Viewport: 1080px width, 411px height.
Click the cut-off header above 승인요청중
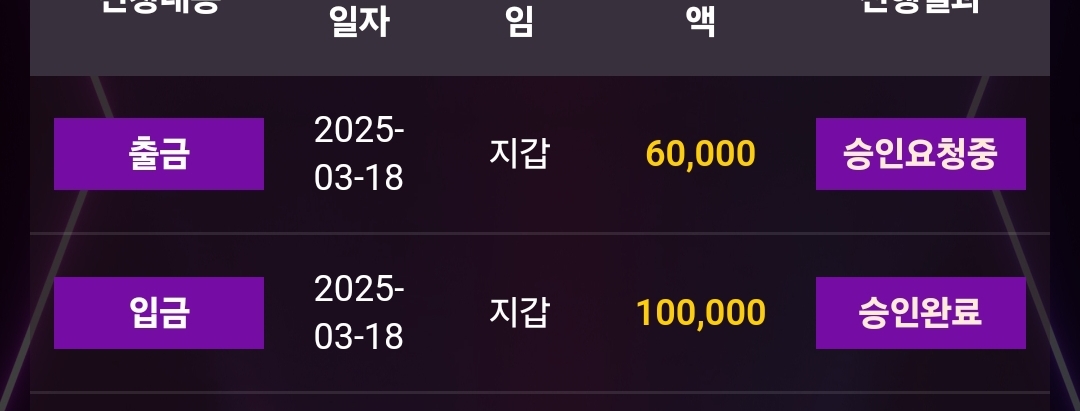[920, 5]
